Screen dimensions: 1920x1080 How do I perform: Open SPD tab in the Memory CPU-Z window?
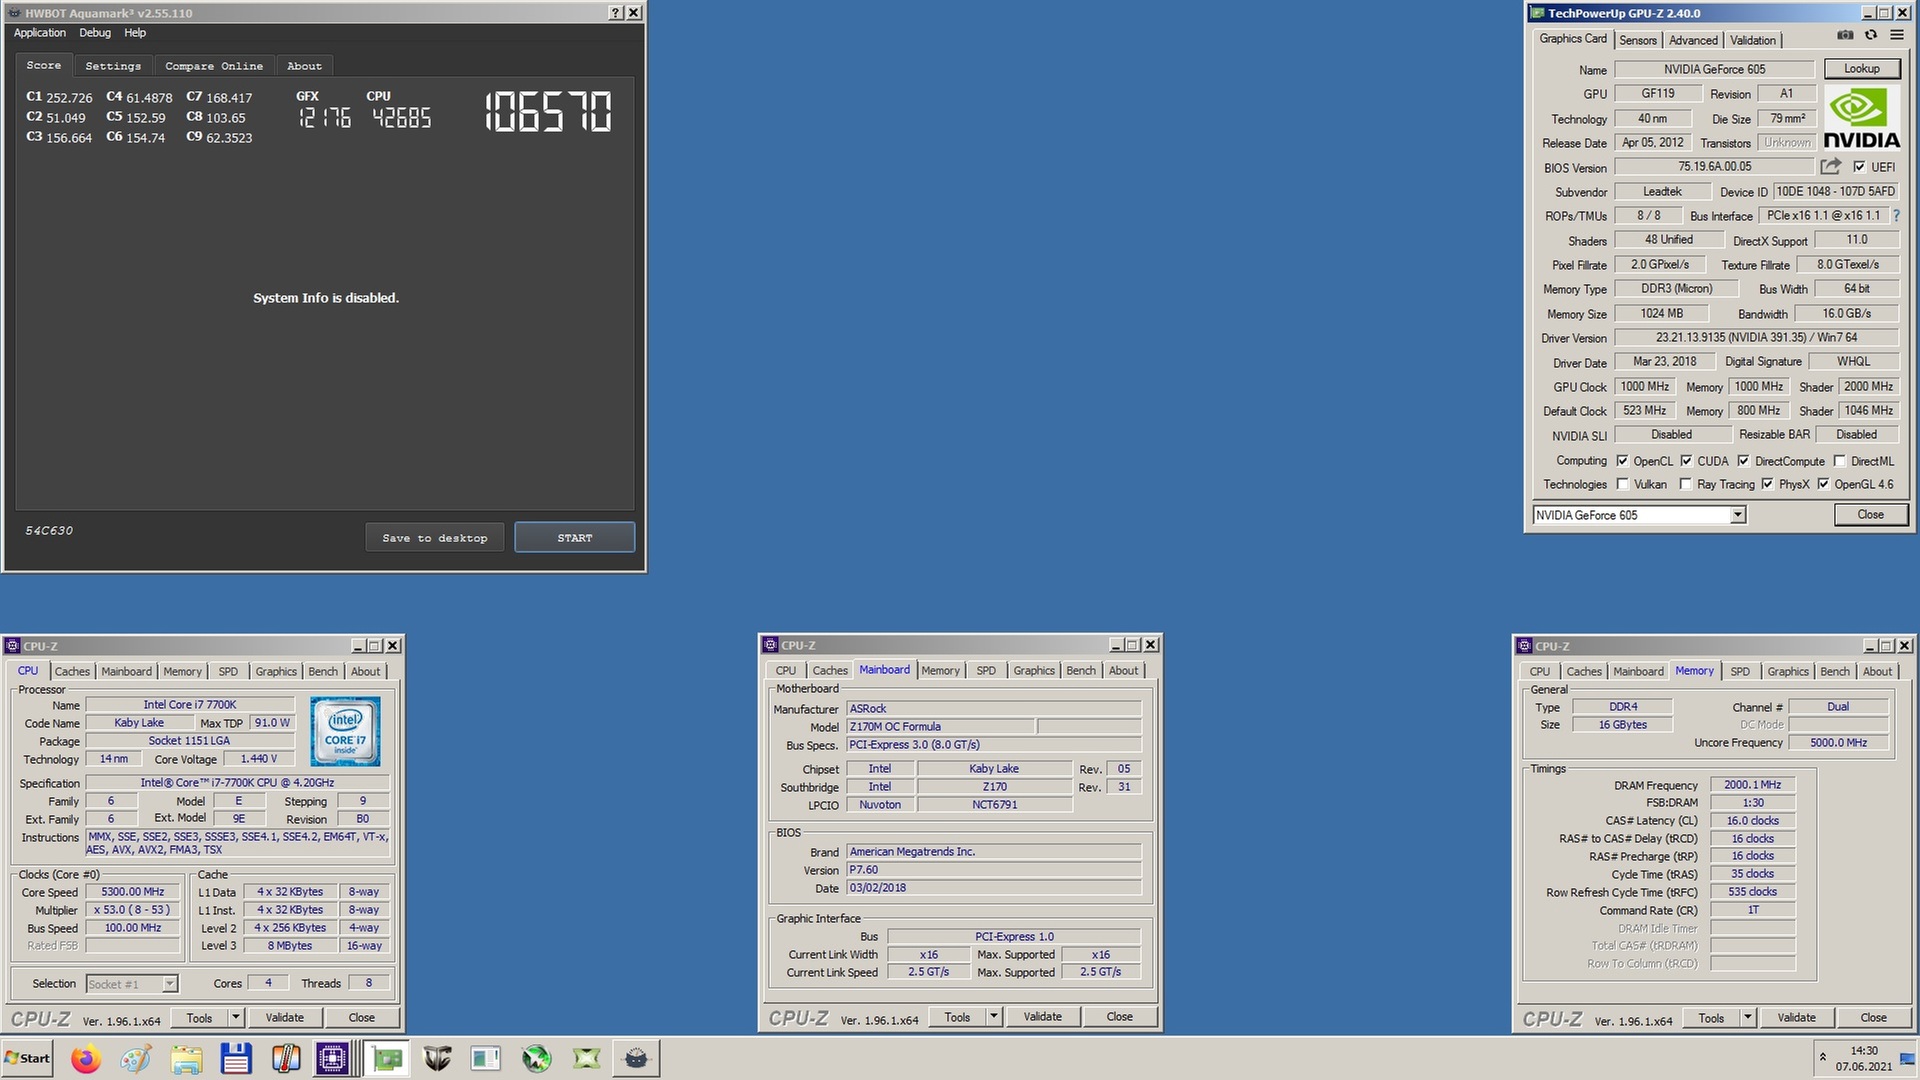[x=1740, y=671]
